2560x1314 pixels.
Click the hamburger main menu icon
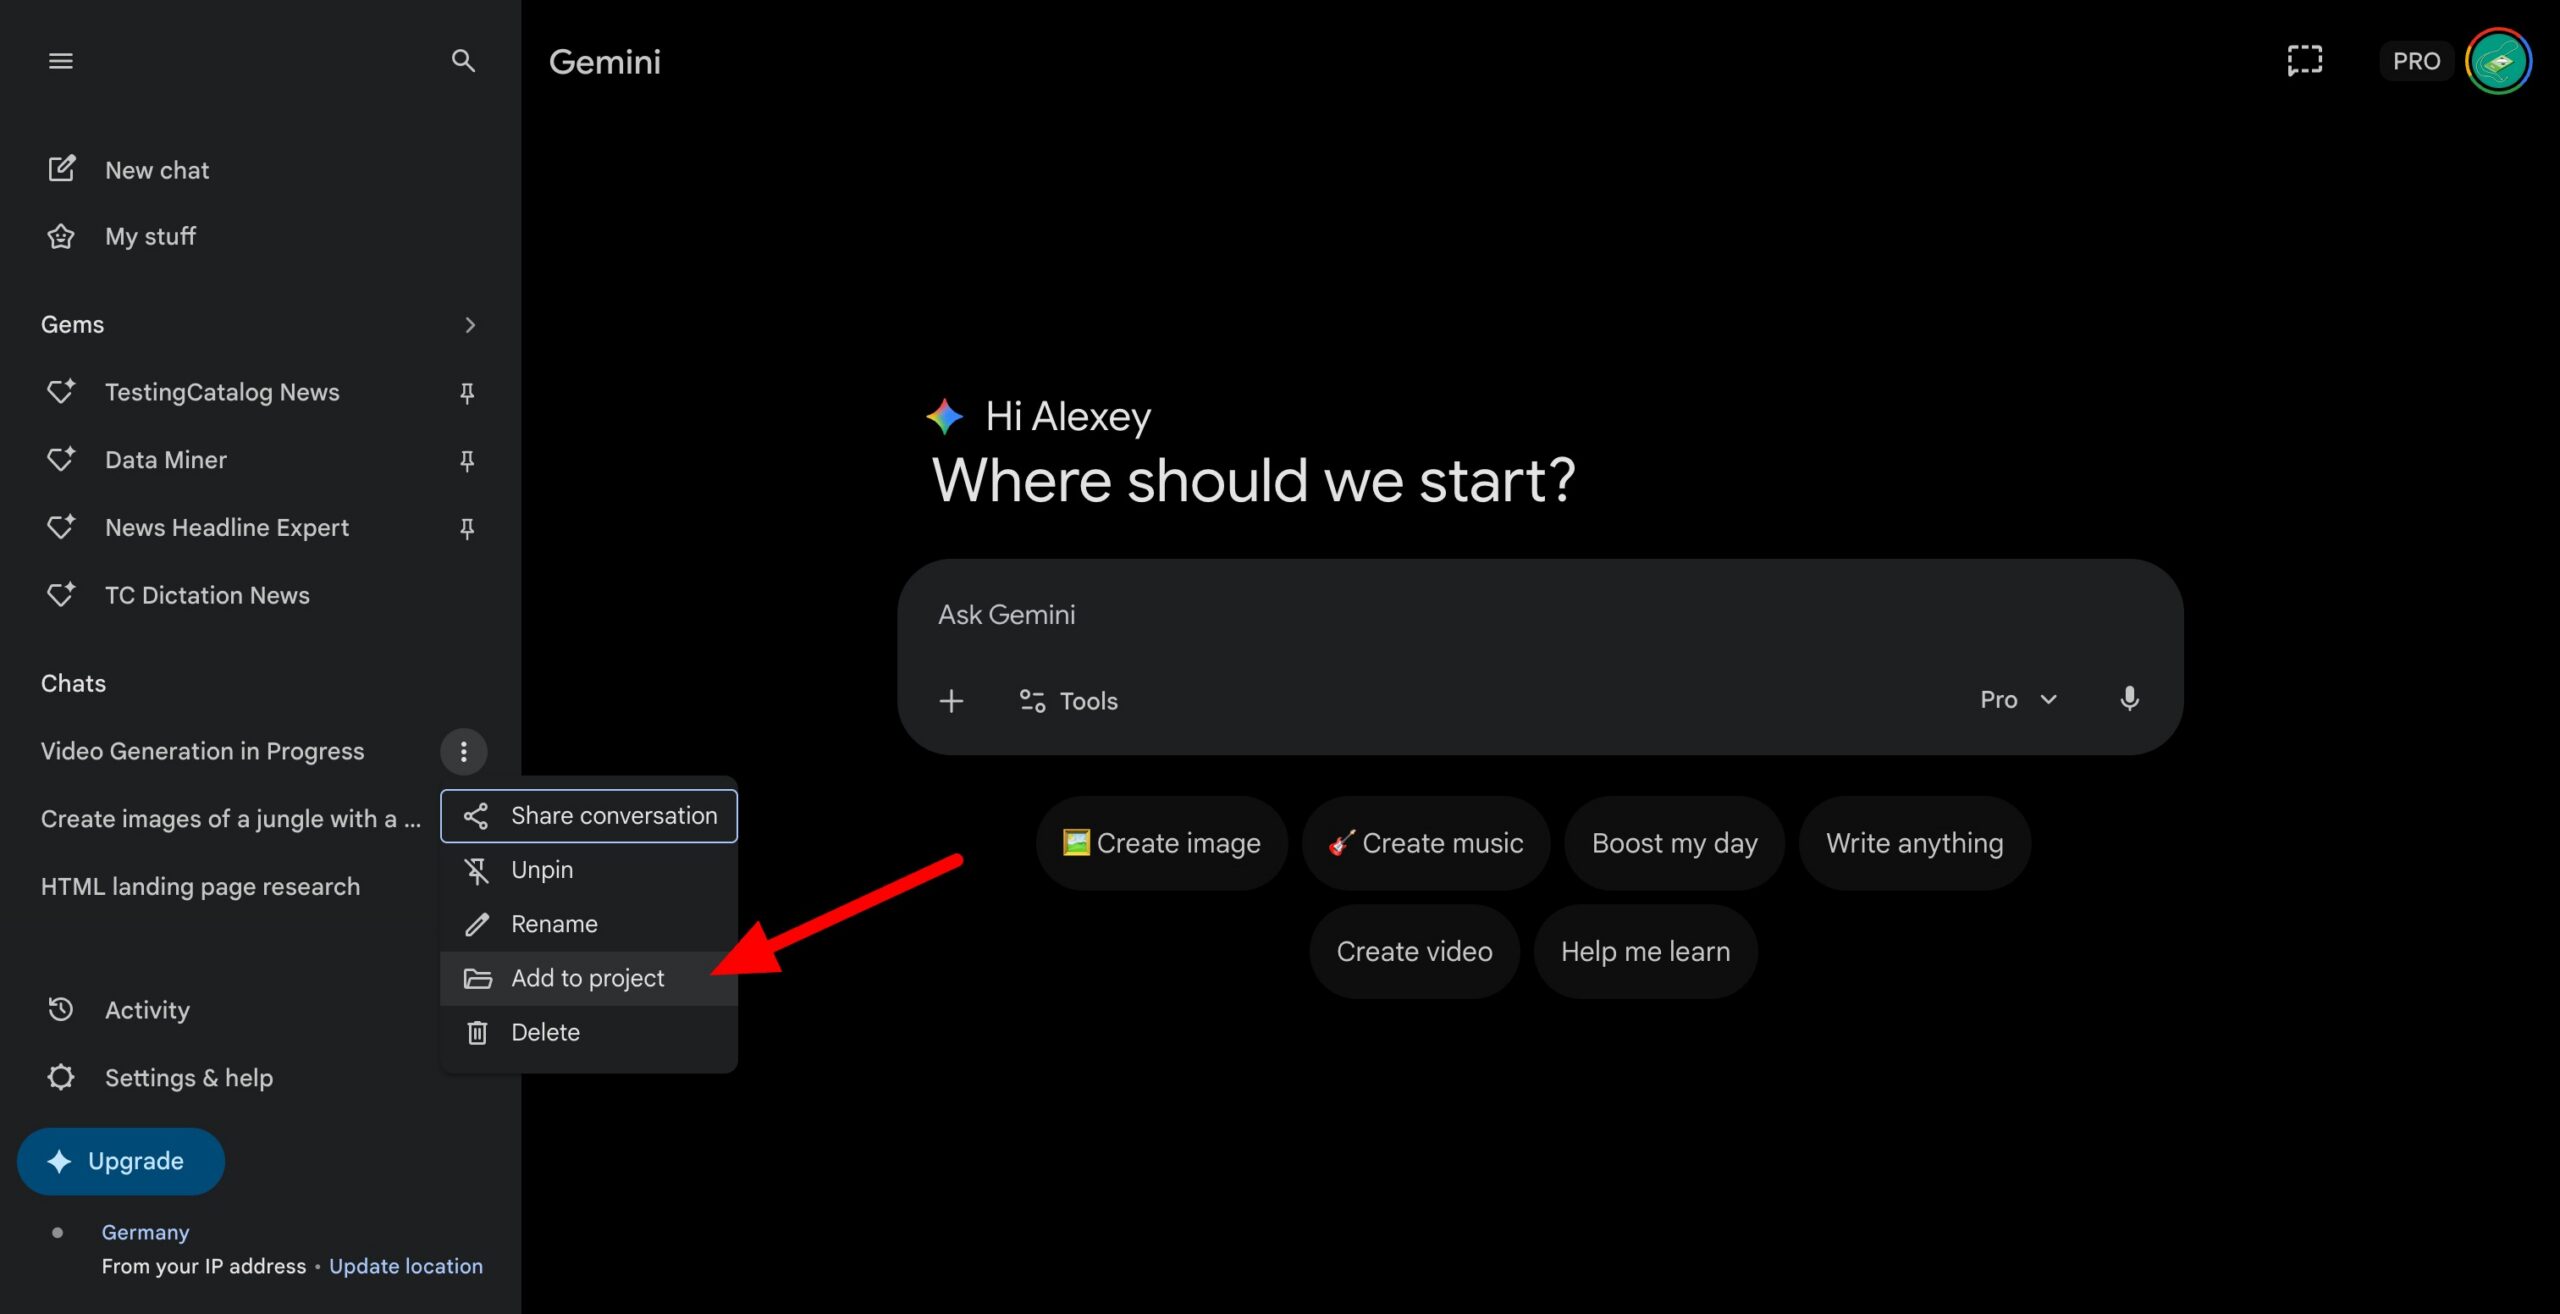[61, 61]
